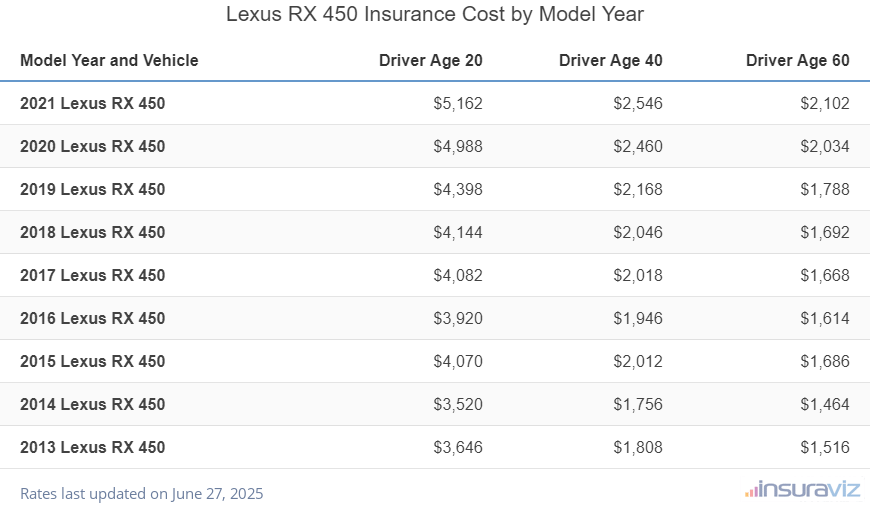Click the $1,516 value in the 2013 row

tap(825, 447)
